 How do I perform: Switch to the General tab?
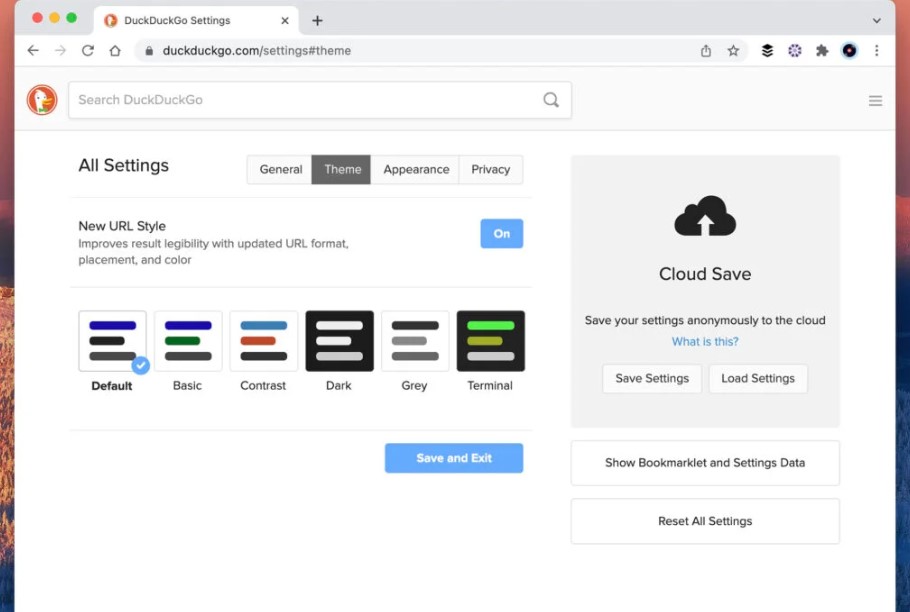(280, 169)
